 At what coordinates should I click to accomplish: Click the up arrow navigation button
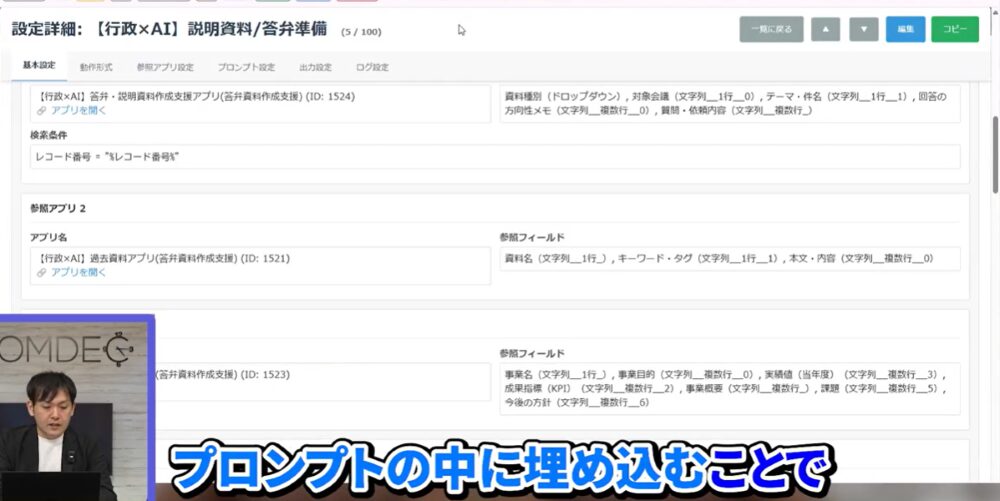(825, 29)
